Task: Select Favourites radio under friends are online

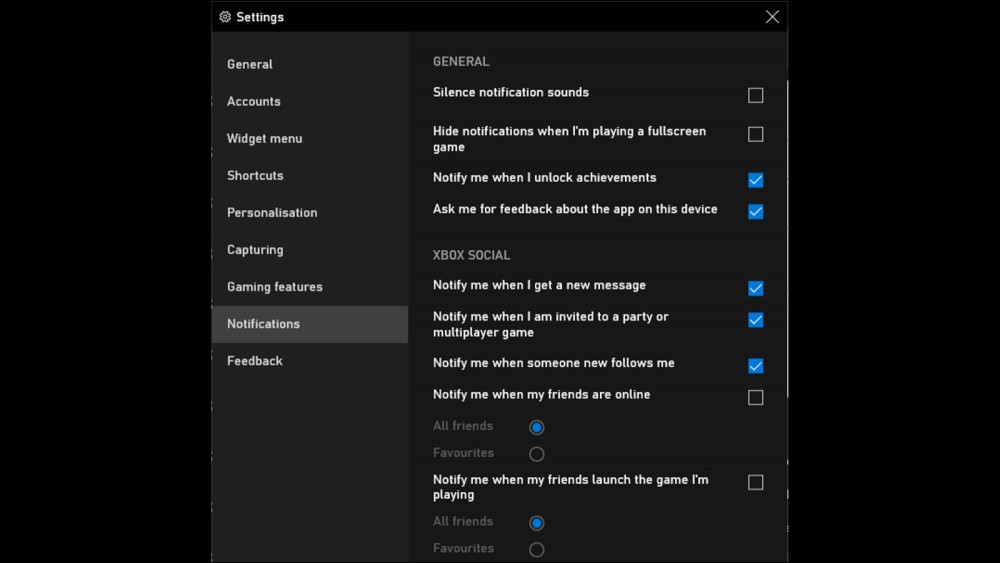Action: click(536, 454)
